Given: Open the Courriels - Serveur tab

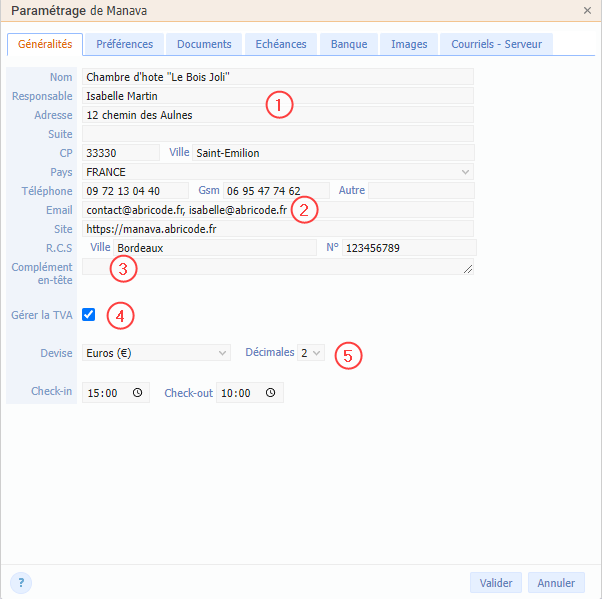Looking at the screenshot, I should point(496,44).
